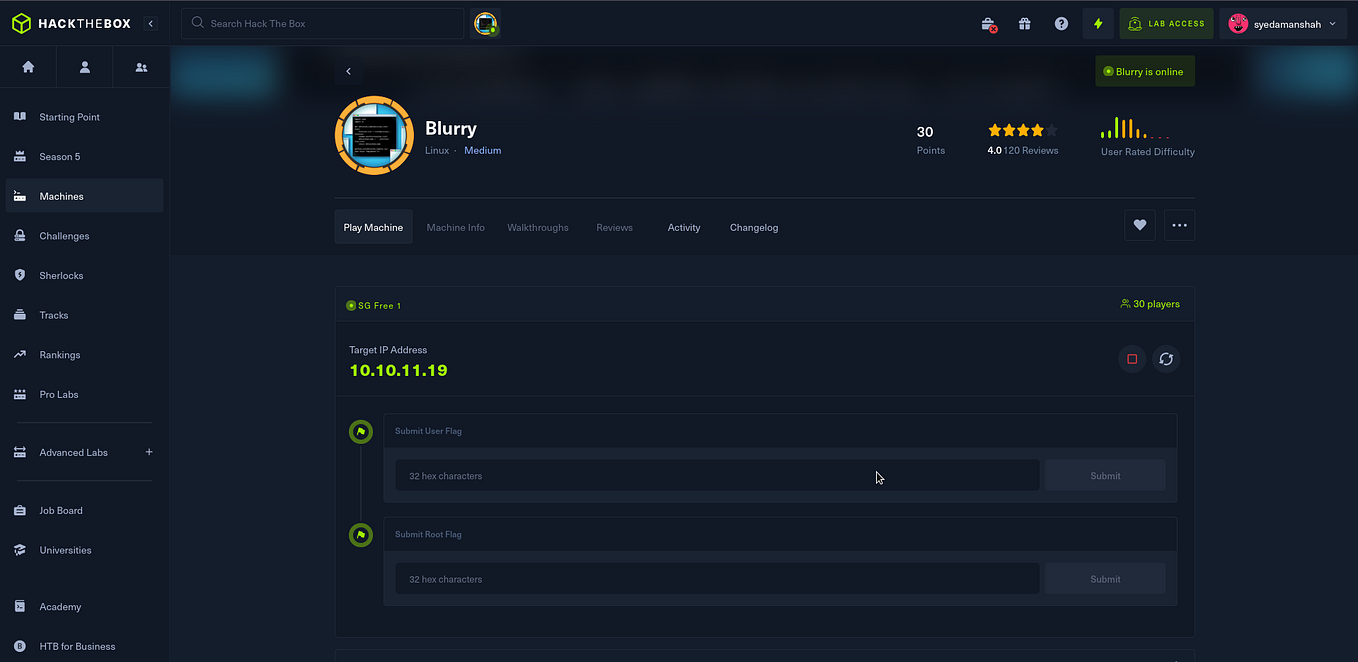This screenshot has width=1358, height=662.
Task: Open the syedamanshah user dropdown
Action: [x=1284, y=23]
